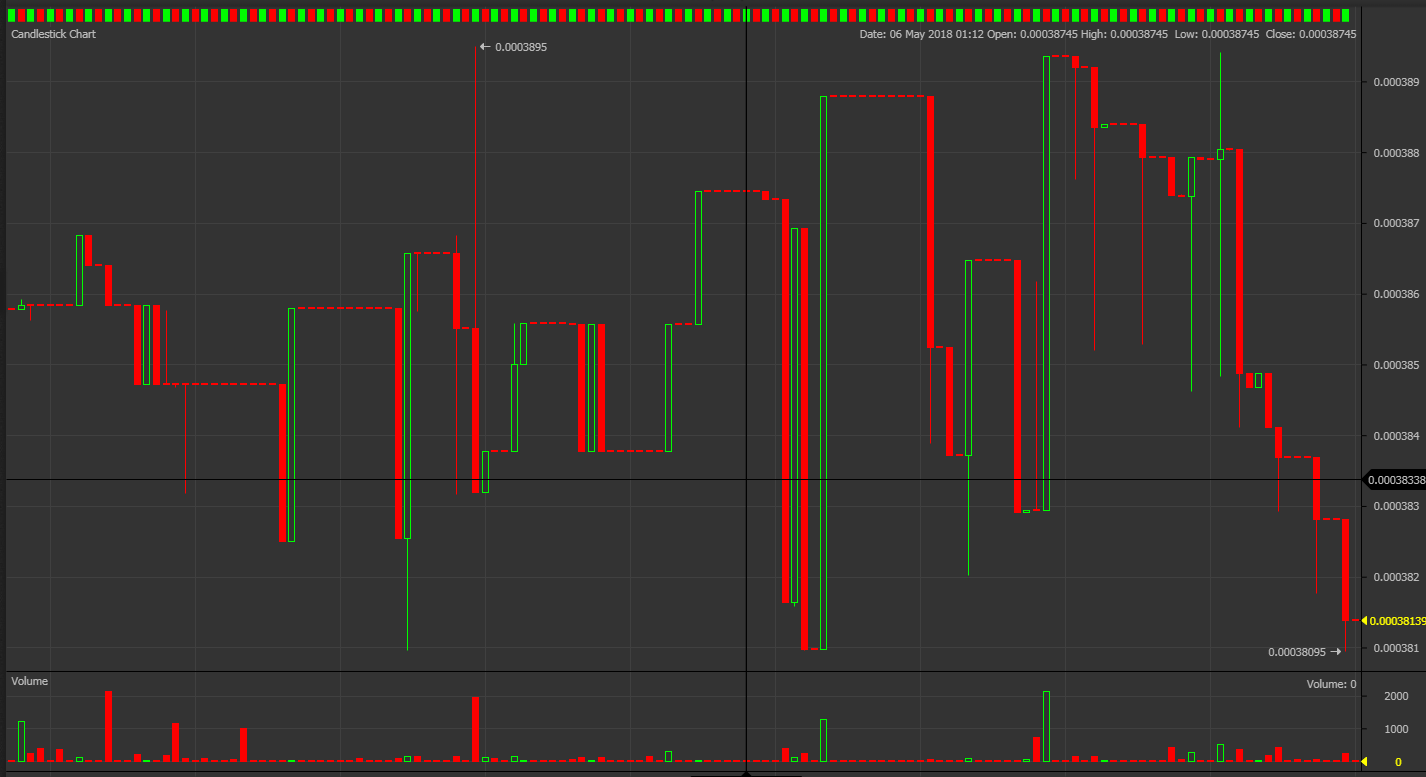
Task: Click the 0.000389 price axis label
Action: click(x=1396, y=82)
